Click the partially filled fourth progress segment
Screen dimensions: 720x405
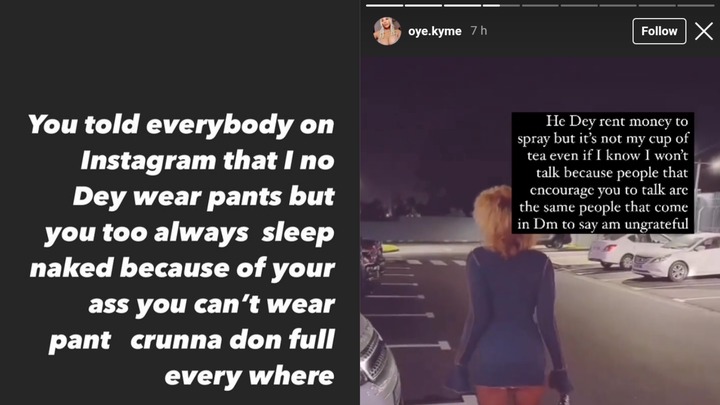click(x=501, y=6)
